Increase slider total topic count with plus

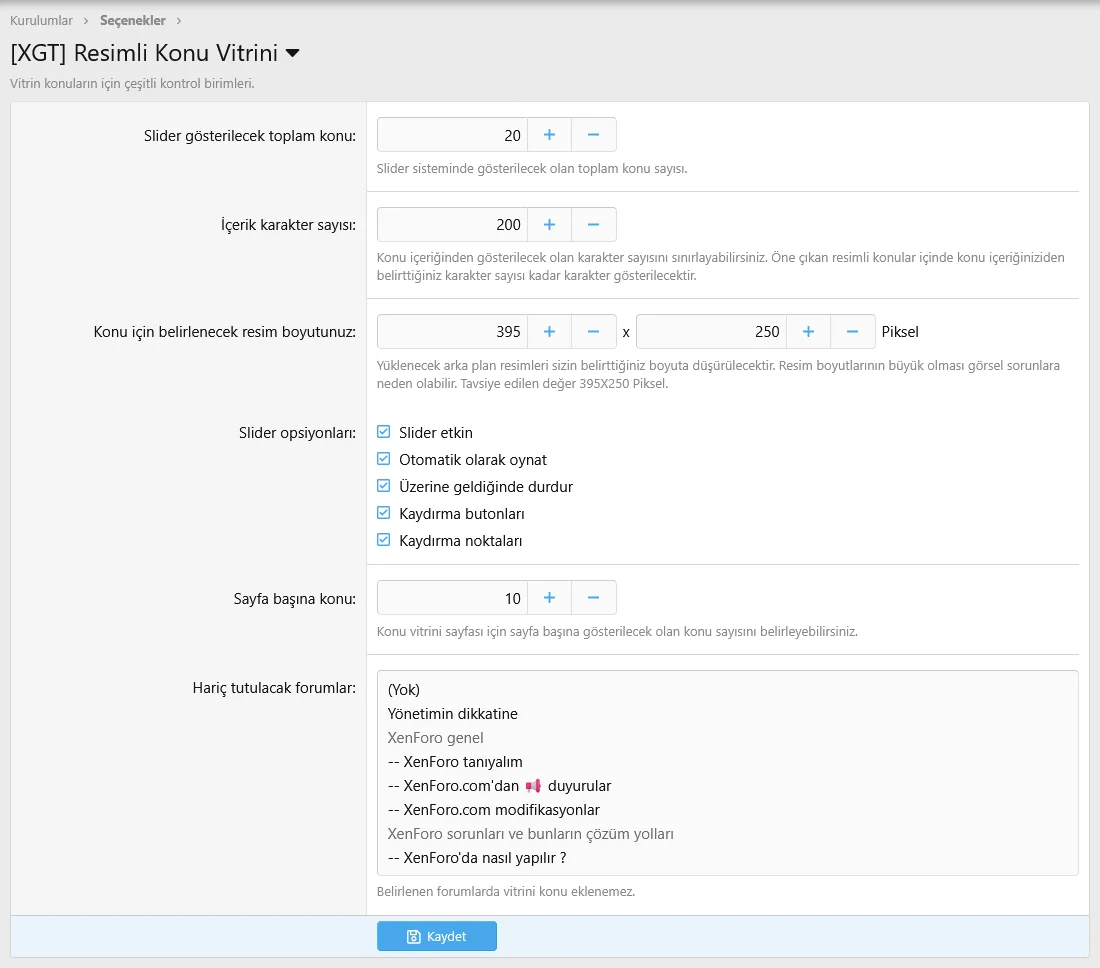pos(549,135)
